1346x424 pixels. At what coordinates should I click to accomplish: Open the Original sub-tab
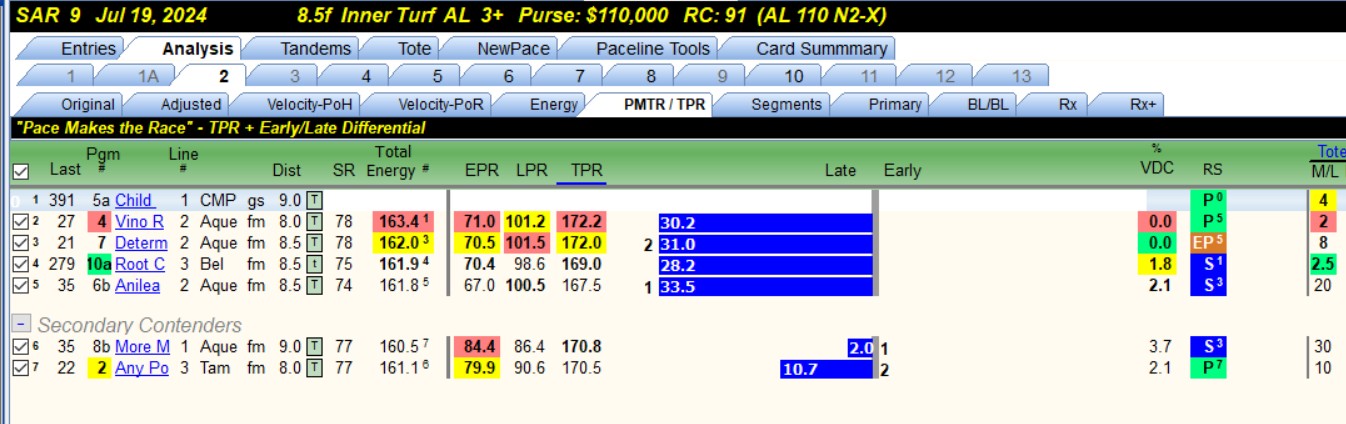88,104
